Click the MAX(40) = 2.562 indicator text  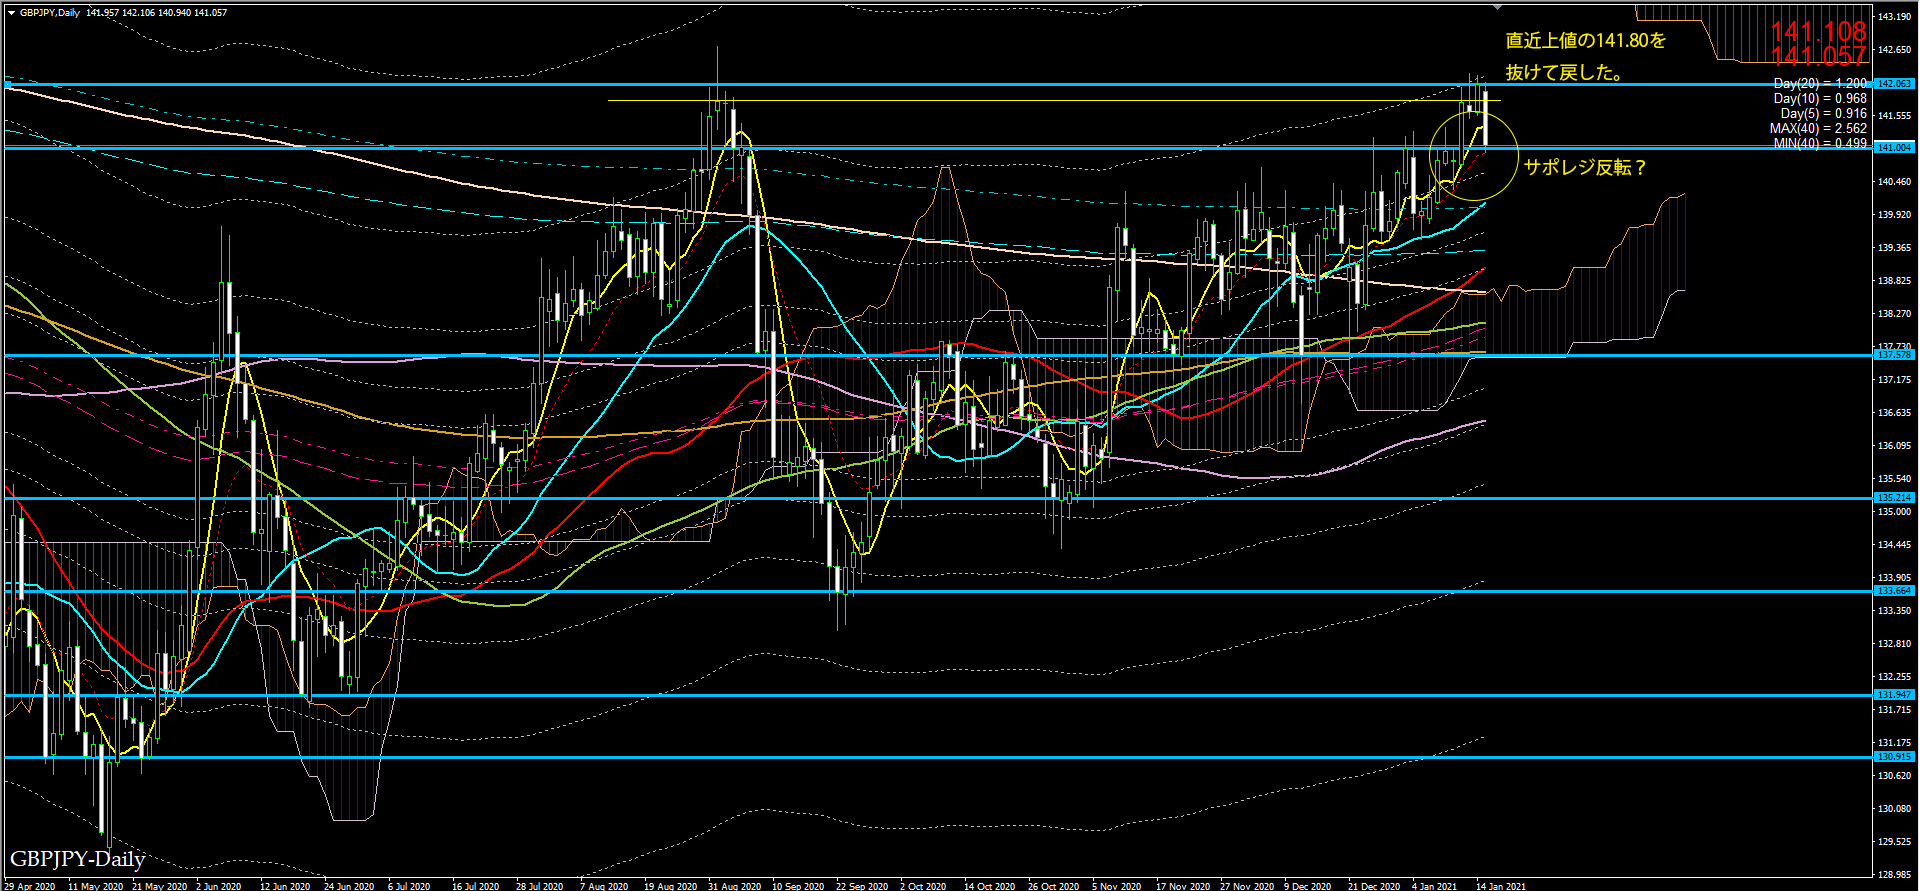(x=1817, y=128)
